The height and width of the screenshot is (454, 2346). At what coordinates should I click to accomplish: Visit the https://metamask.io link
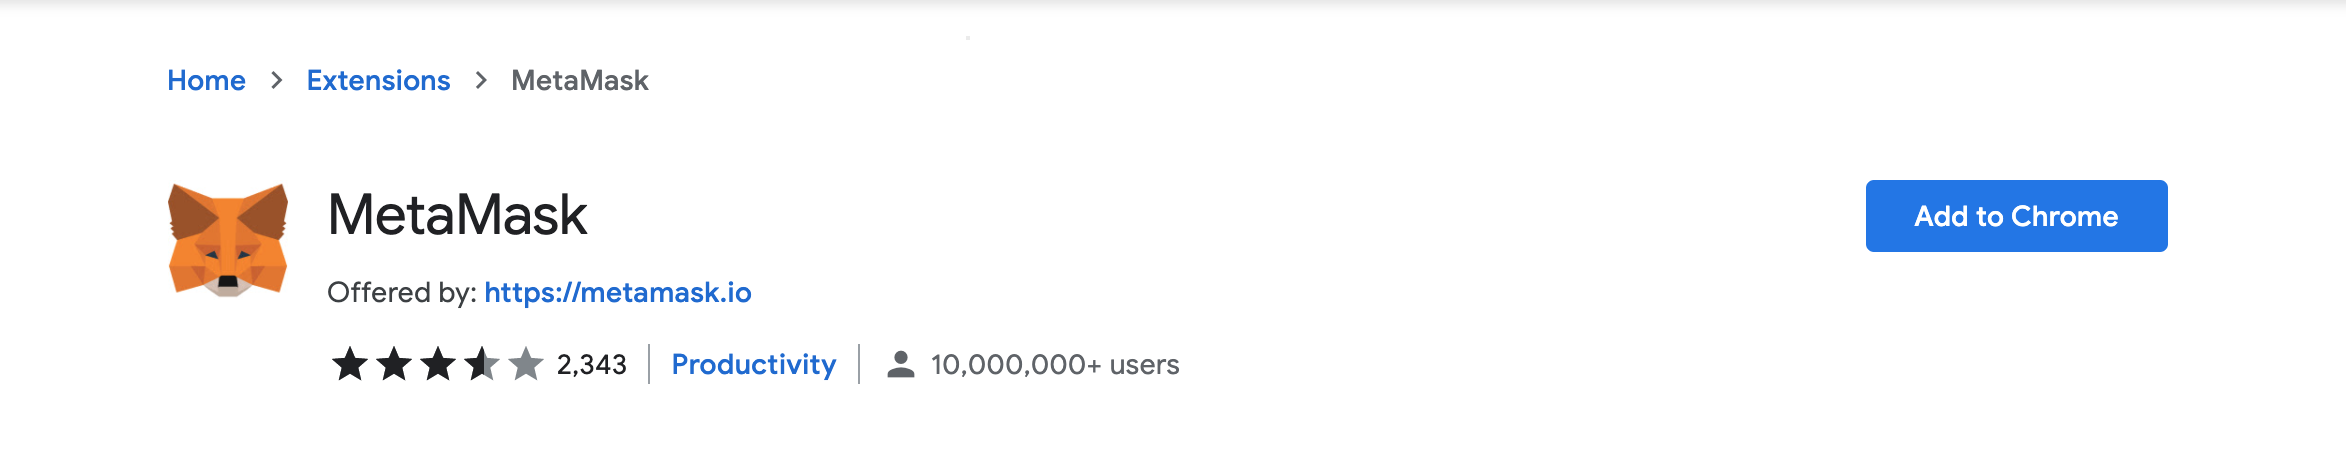pyautogui.click(x=618, y=292)
